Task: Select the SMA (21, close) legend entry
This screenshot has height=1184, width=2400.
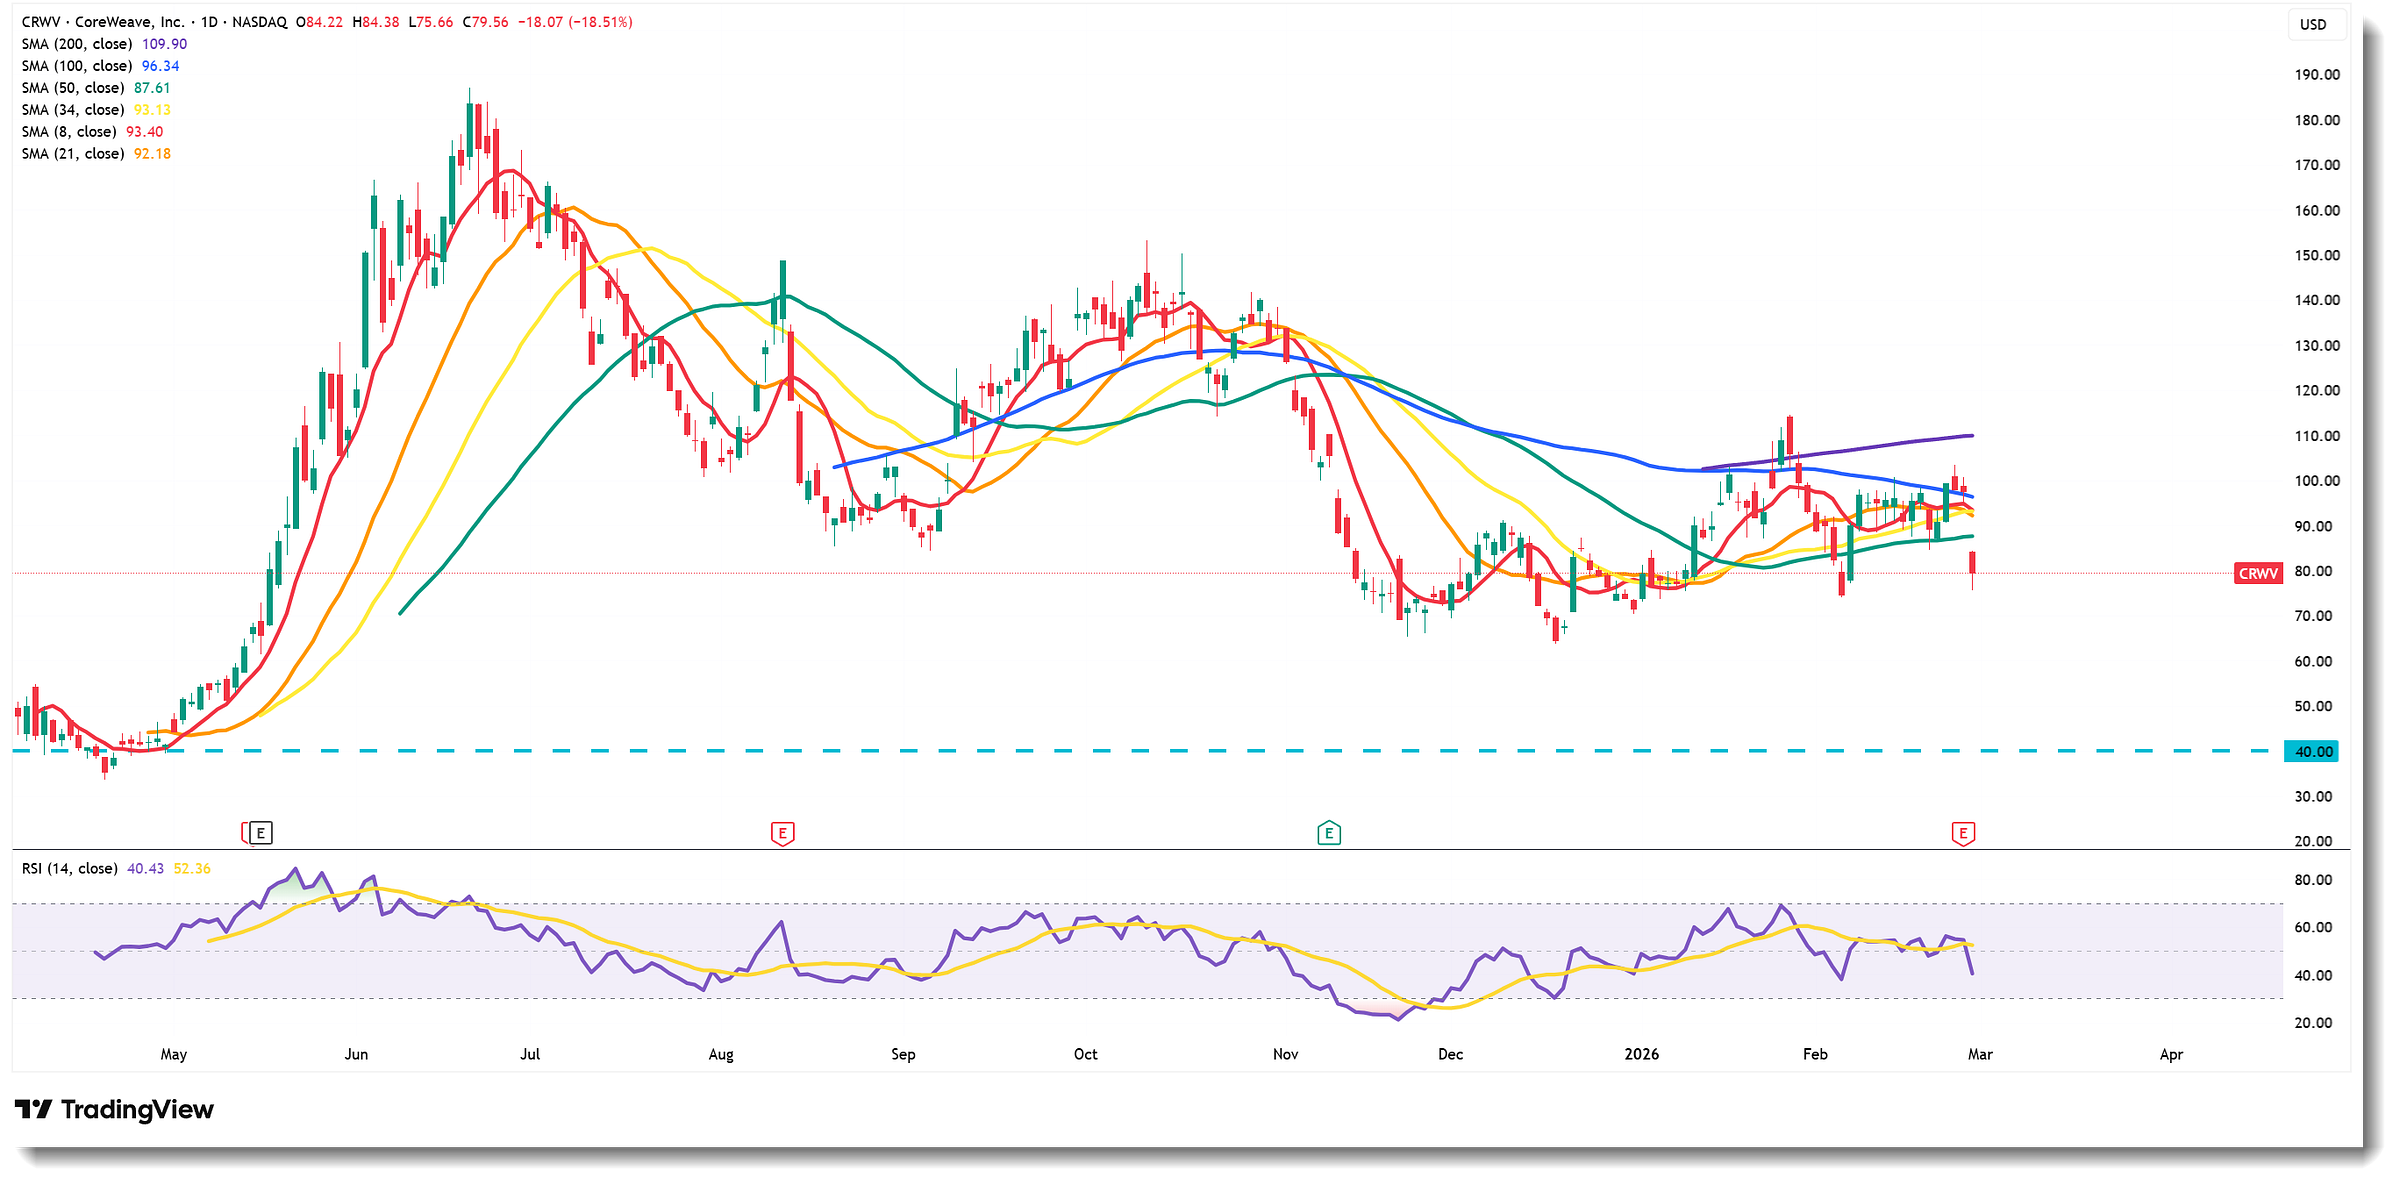Action: click(x=73, y=154)
